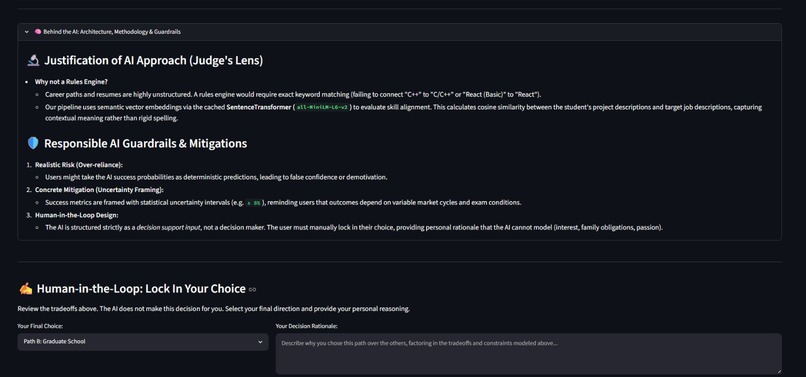Open the Your Final Choice dropdown
806x377 pixels.
143,342
